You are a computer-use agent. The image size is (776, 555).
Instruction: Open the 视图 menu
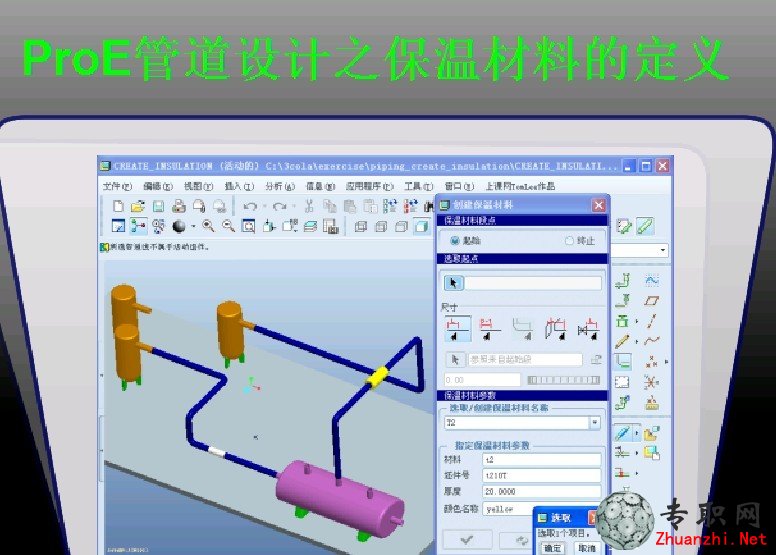pyautogui.click(x=198, y=186)
